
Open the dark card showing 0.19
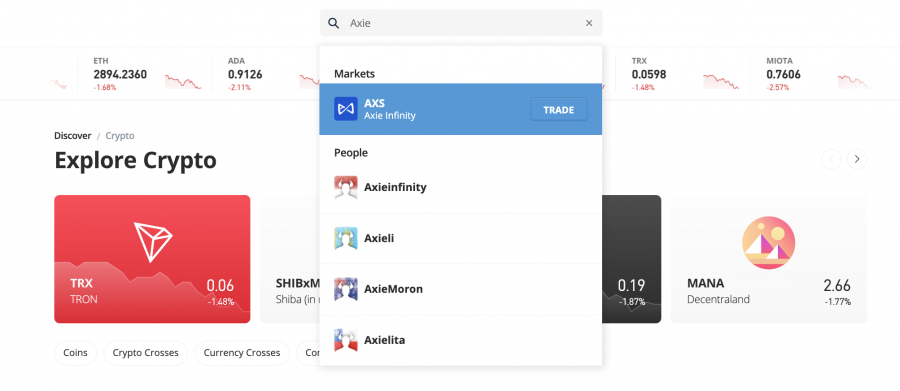click(631, 259)
